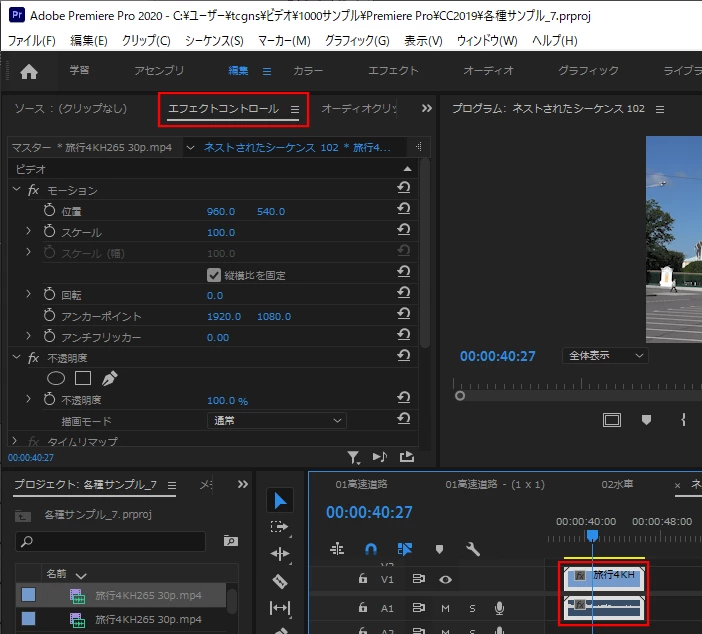Open the ウィンドウ(W) menu
This screenshot has height=634, width=702.
tap(487, 41)
